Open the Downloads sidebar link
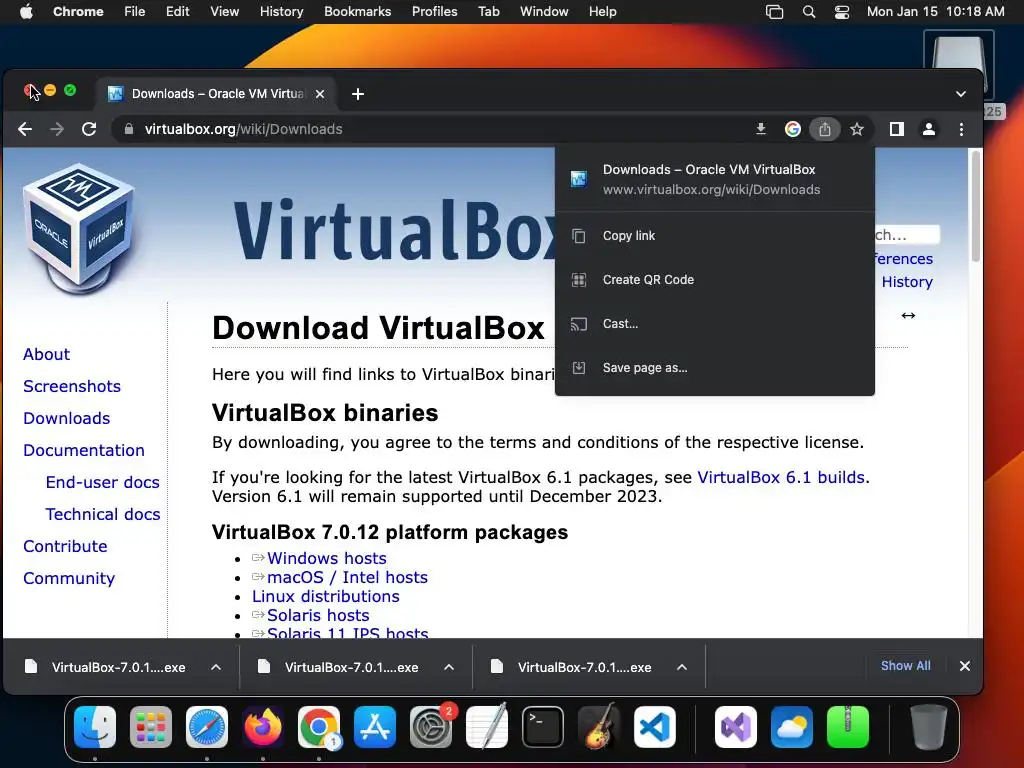Viewport: 1024px width, 768px height. coord(67,419)
